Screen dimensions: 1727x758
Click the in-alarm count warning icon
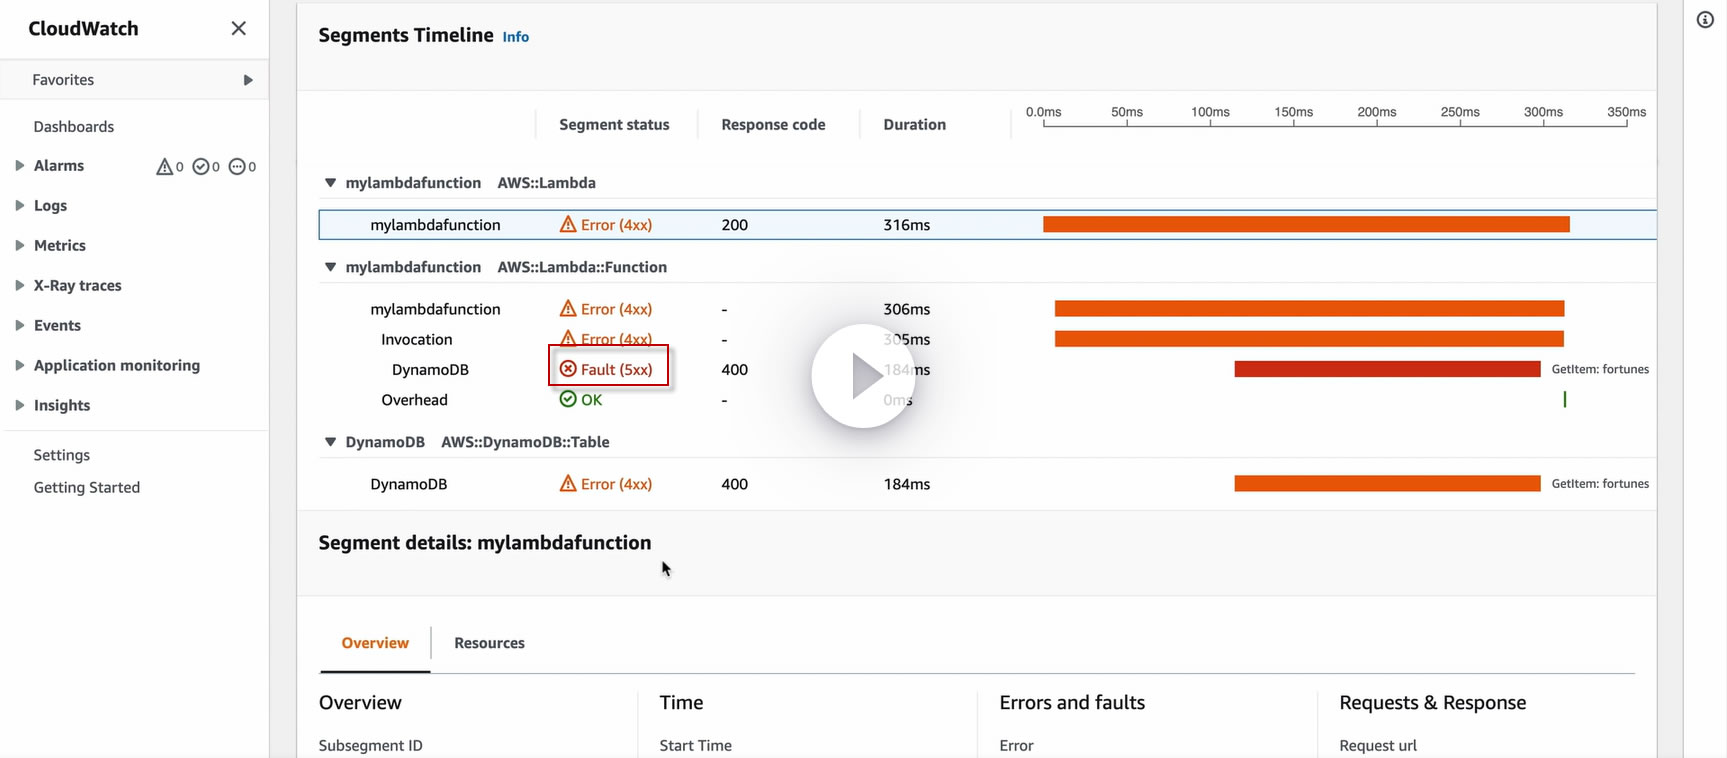coord(164,166)
